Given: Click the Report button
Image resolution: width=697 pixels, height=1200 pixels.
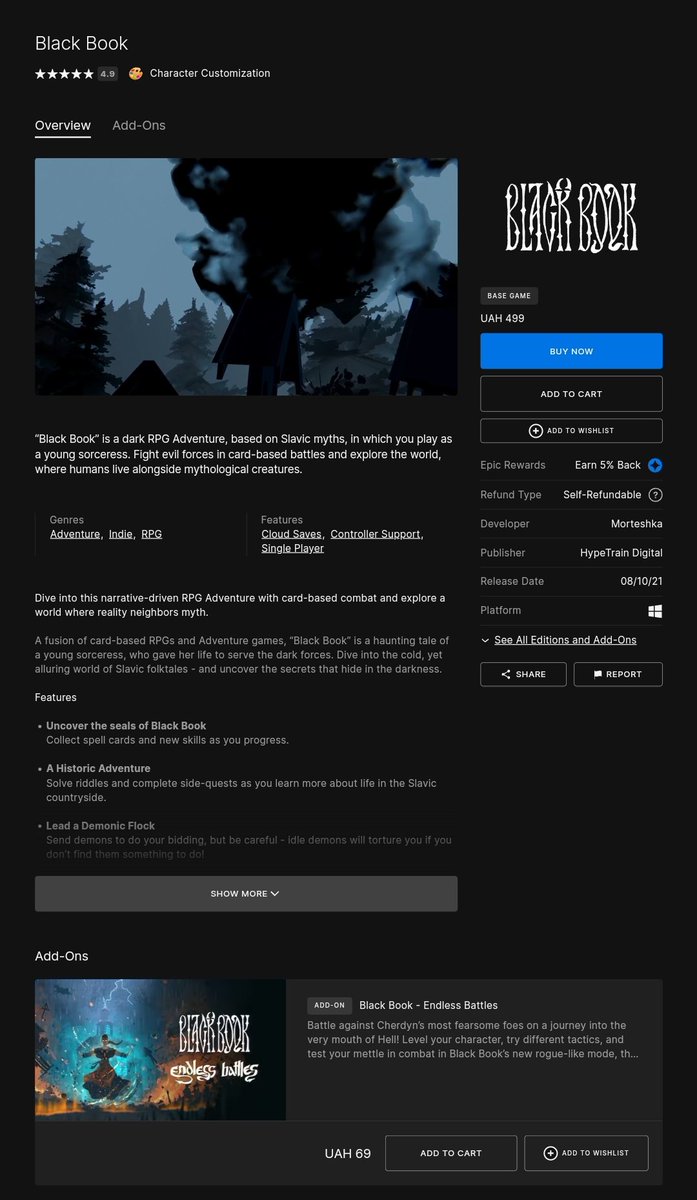Looking at the screenshot, I should (618, 674).
